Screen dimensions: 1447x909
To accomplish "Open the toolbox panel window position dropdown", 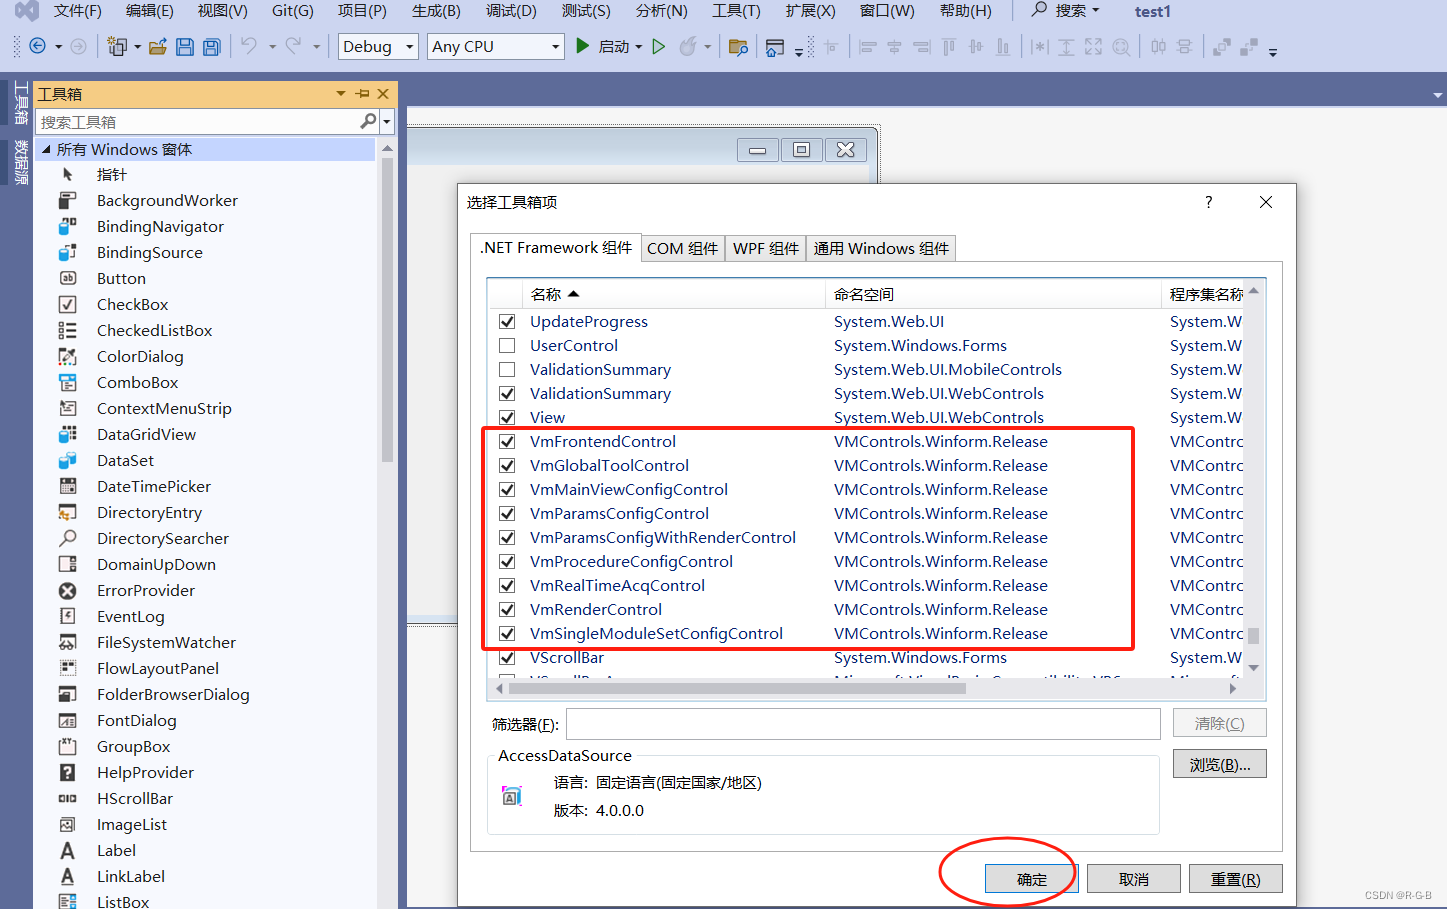I will click(x=341, y=94).
